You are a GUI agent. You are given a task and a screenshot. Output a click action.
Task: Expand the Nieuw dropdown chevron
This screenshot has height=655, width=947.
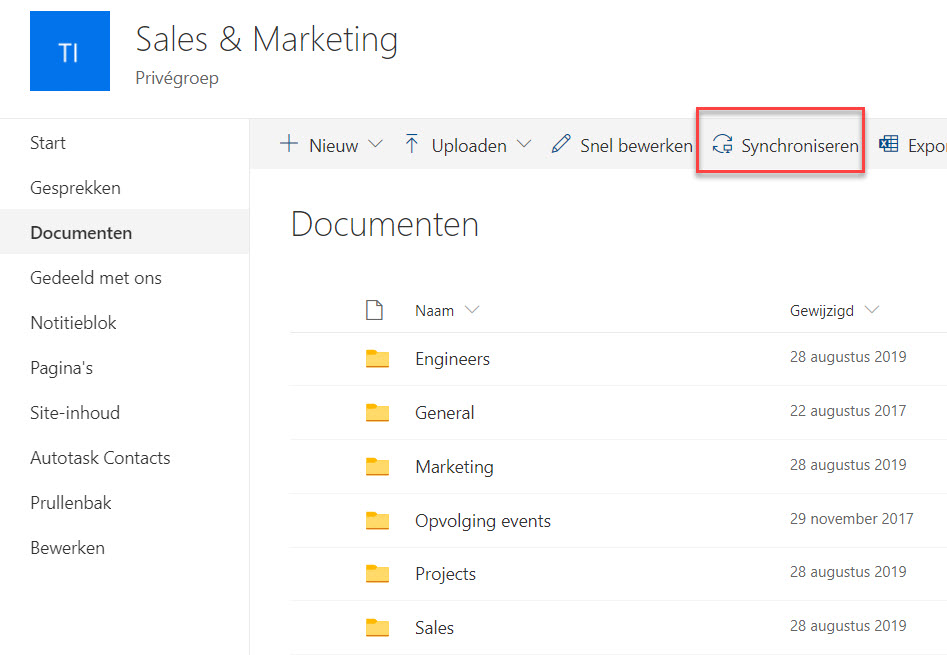(376, 144)
